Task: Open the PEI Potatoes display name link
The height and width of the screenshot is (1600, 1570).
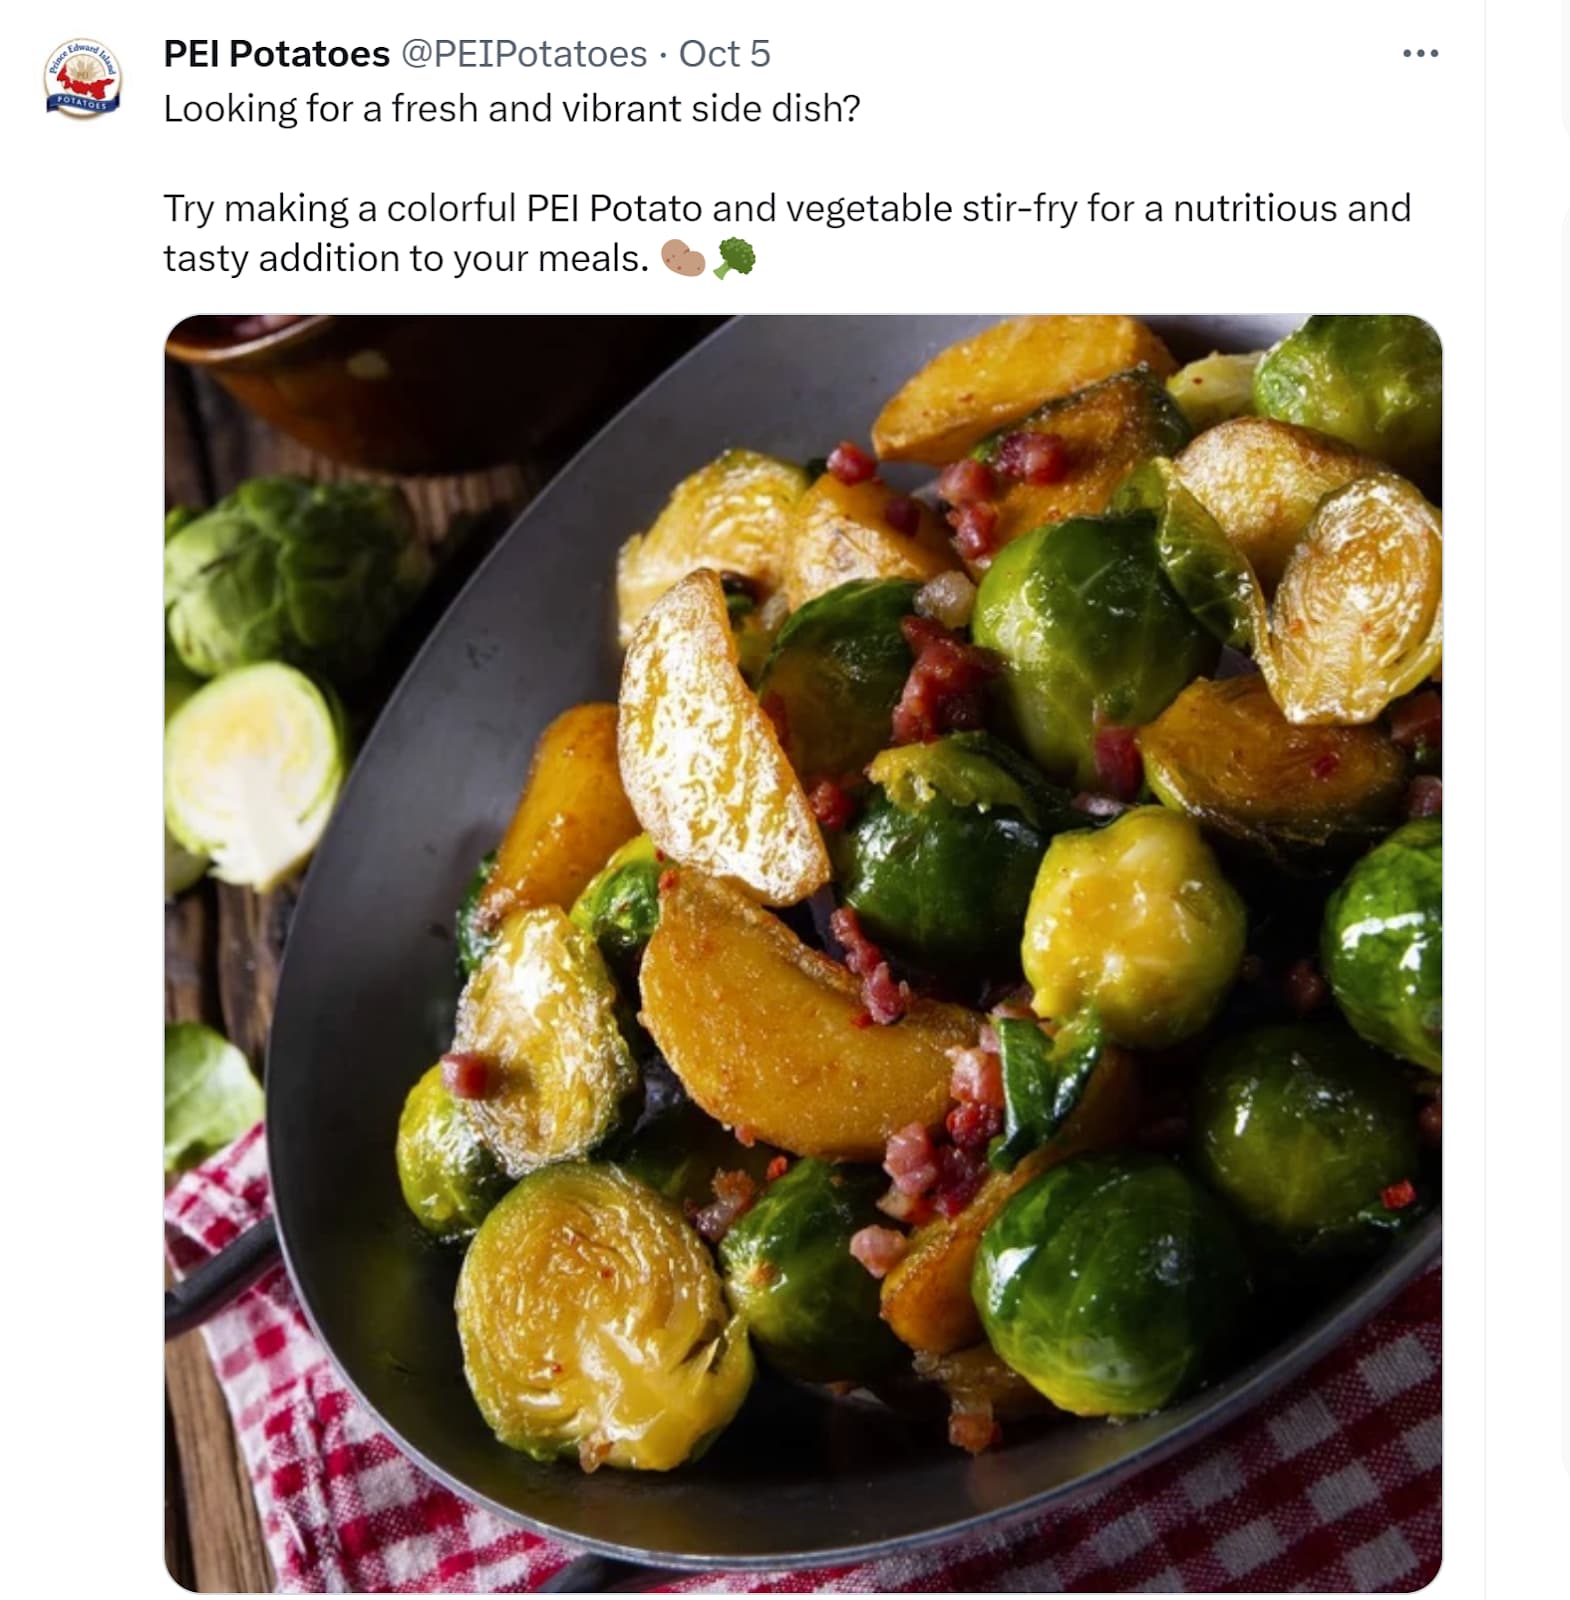Action: tap(276, 54)
